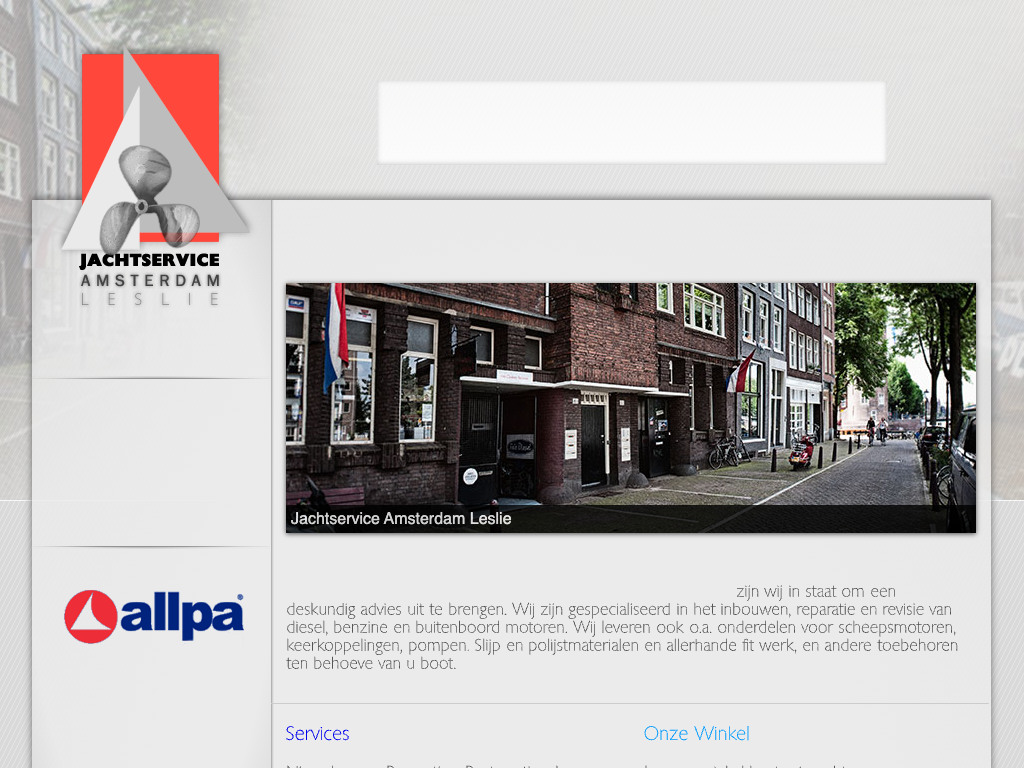This screenshot has width=1024, height=768.
Task: Click the cyclists riding down the street
Action: pyautogui.click(x=876, y=430)
